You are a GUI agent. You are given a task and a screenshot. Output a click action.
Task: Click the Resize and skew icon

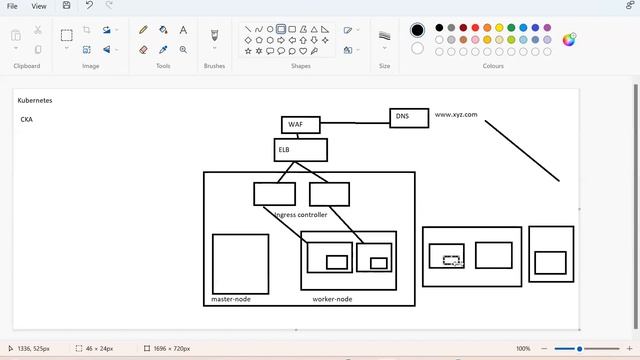87,50
